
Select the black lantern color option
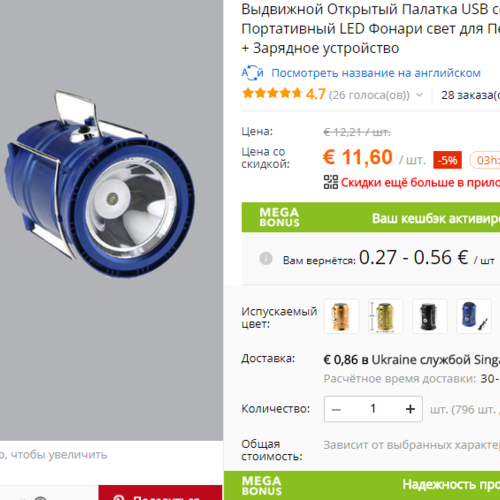tap(429, 316)
